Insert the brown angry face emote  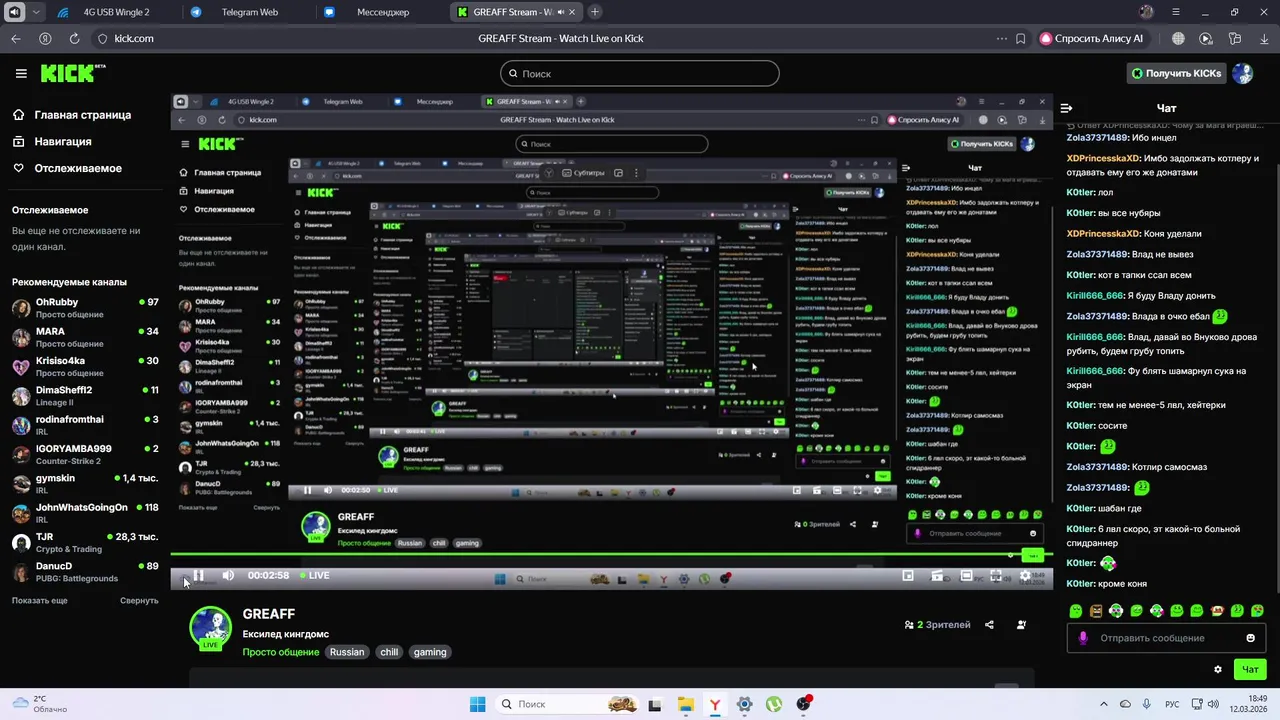[x=1096, y=611]
